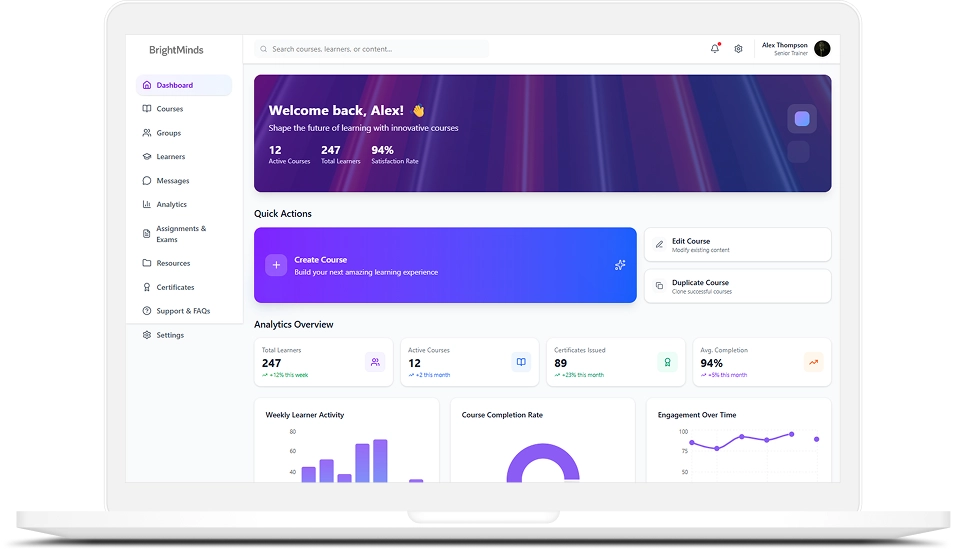
Task: Open Messages from the sidebar
Action: pos(172,181)
